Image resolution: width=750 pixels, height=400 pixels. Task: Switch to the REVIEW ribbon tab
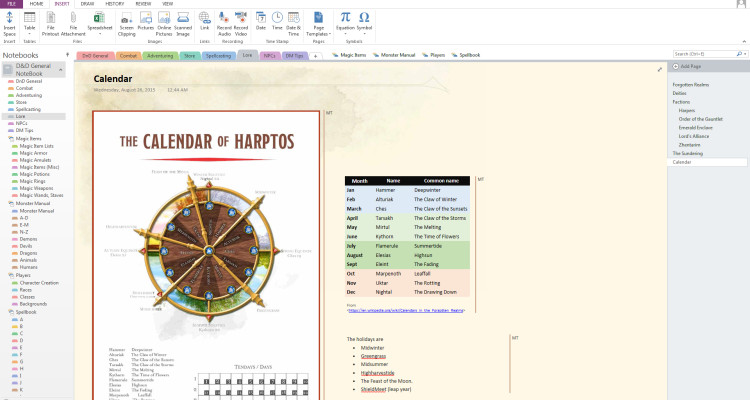click(x=143, y=4)
